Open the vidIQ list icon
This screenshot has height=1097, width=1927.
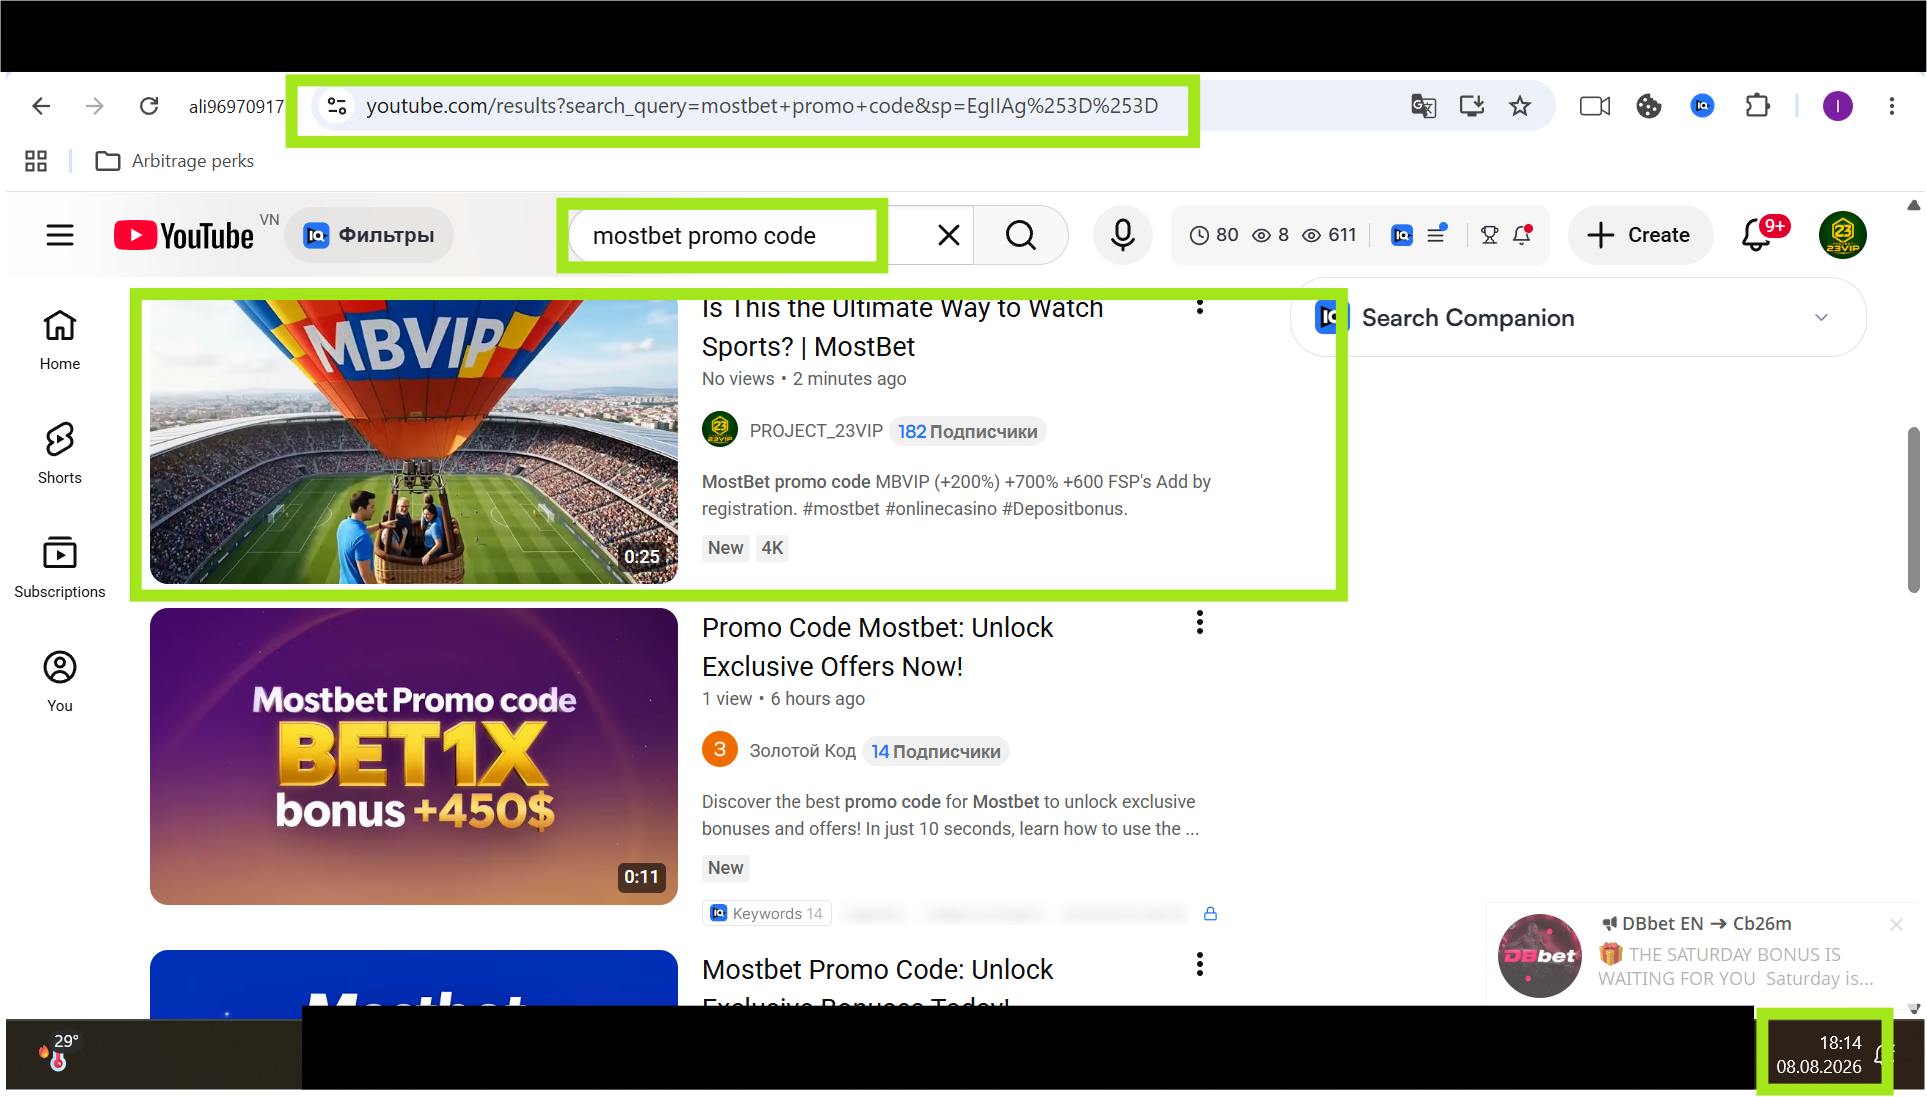(1436, 234)
